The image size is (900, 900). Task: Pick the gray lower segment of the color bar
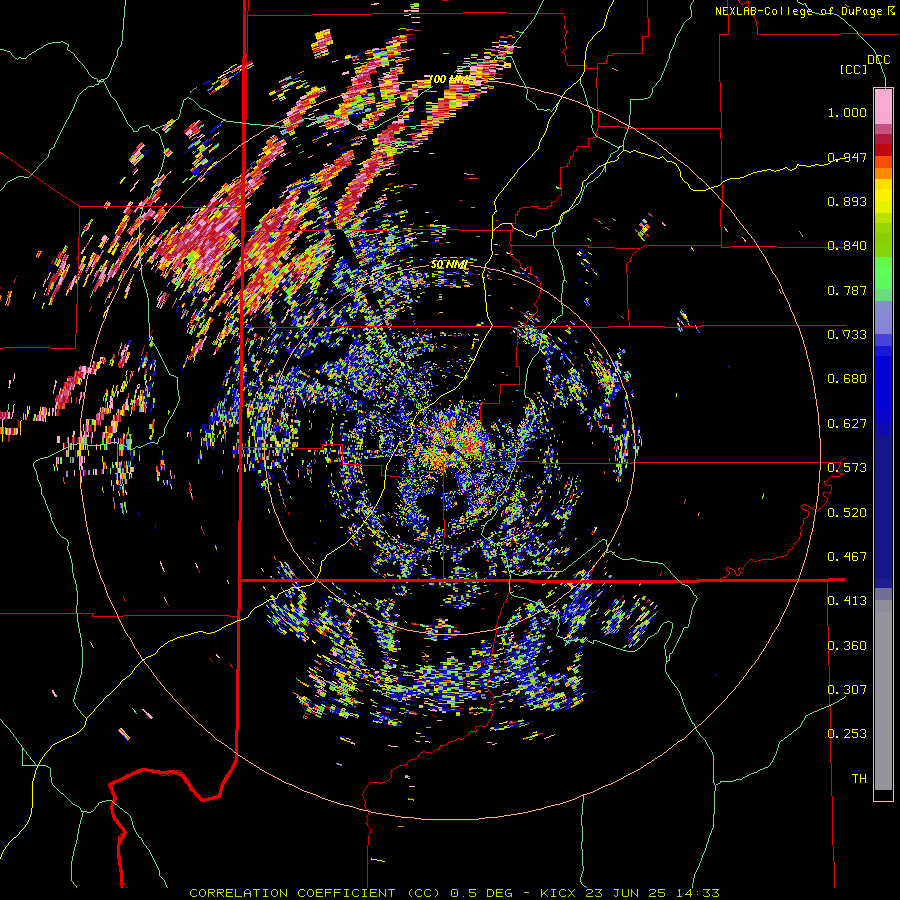[883, 695]
